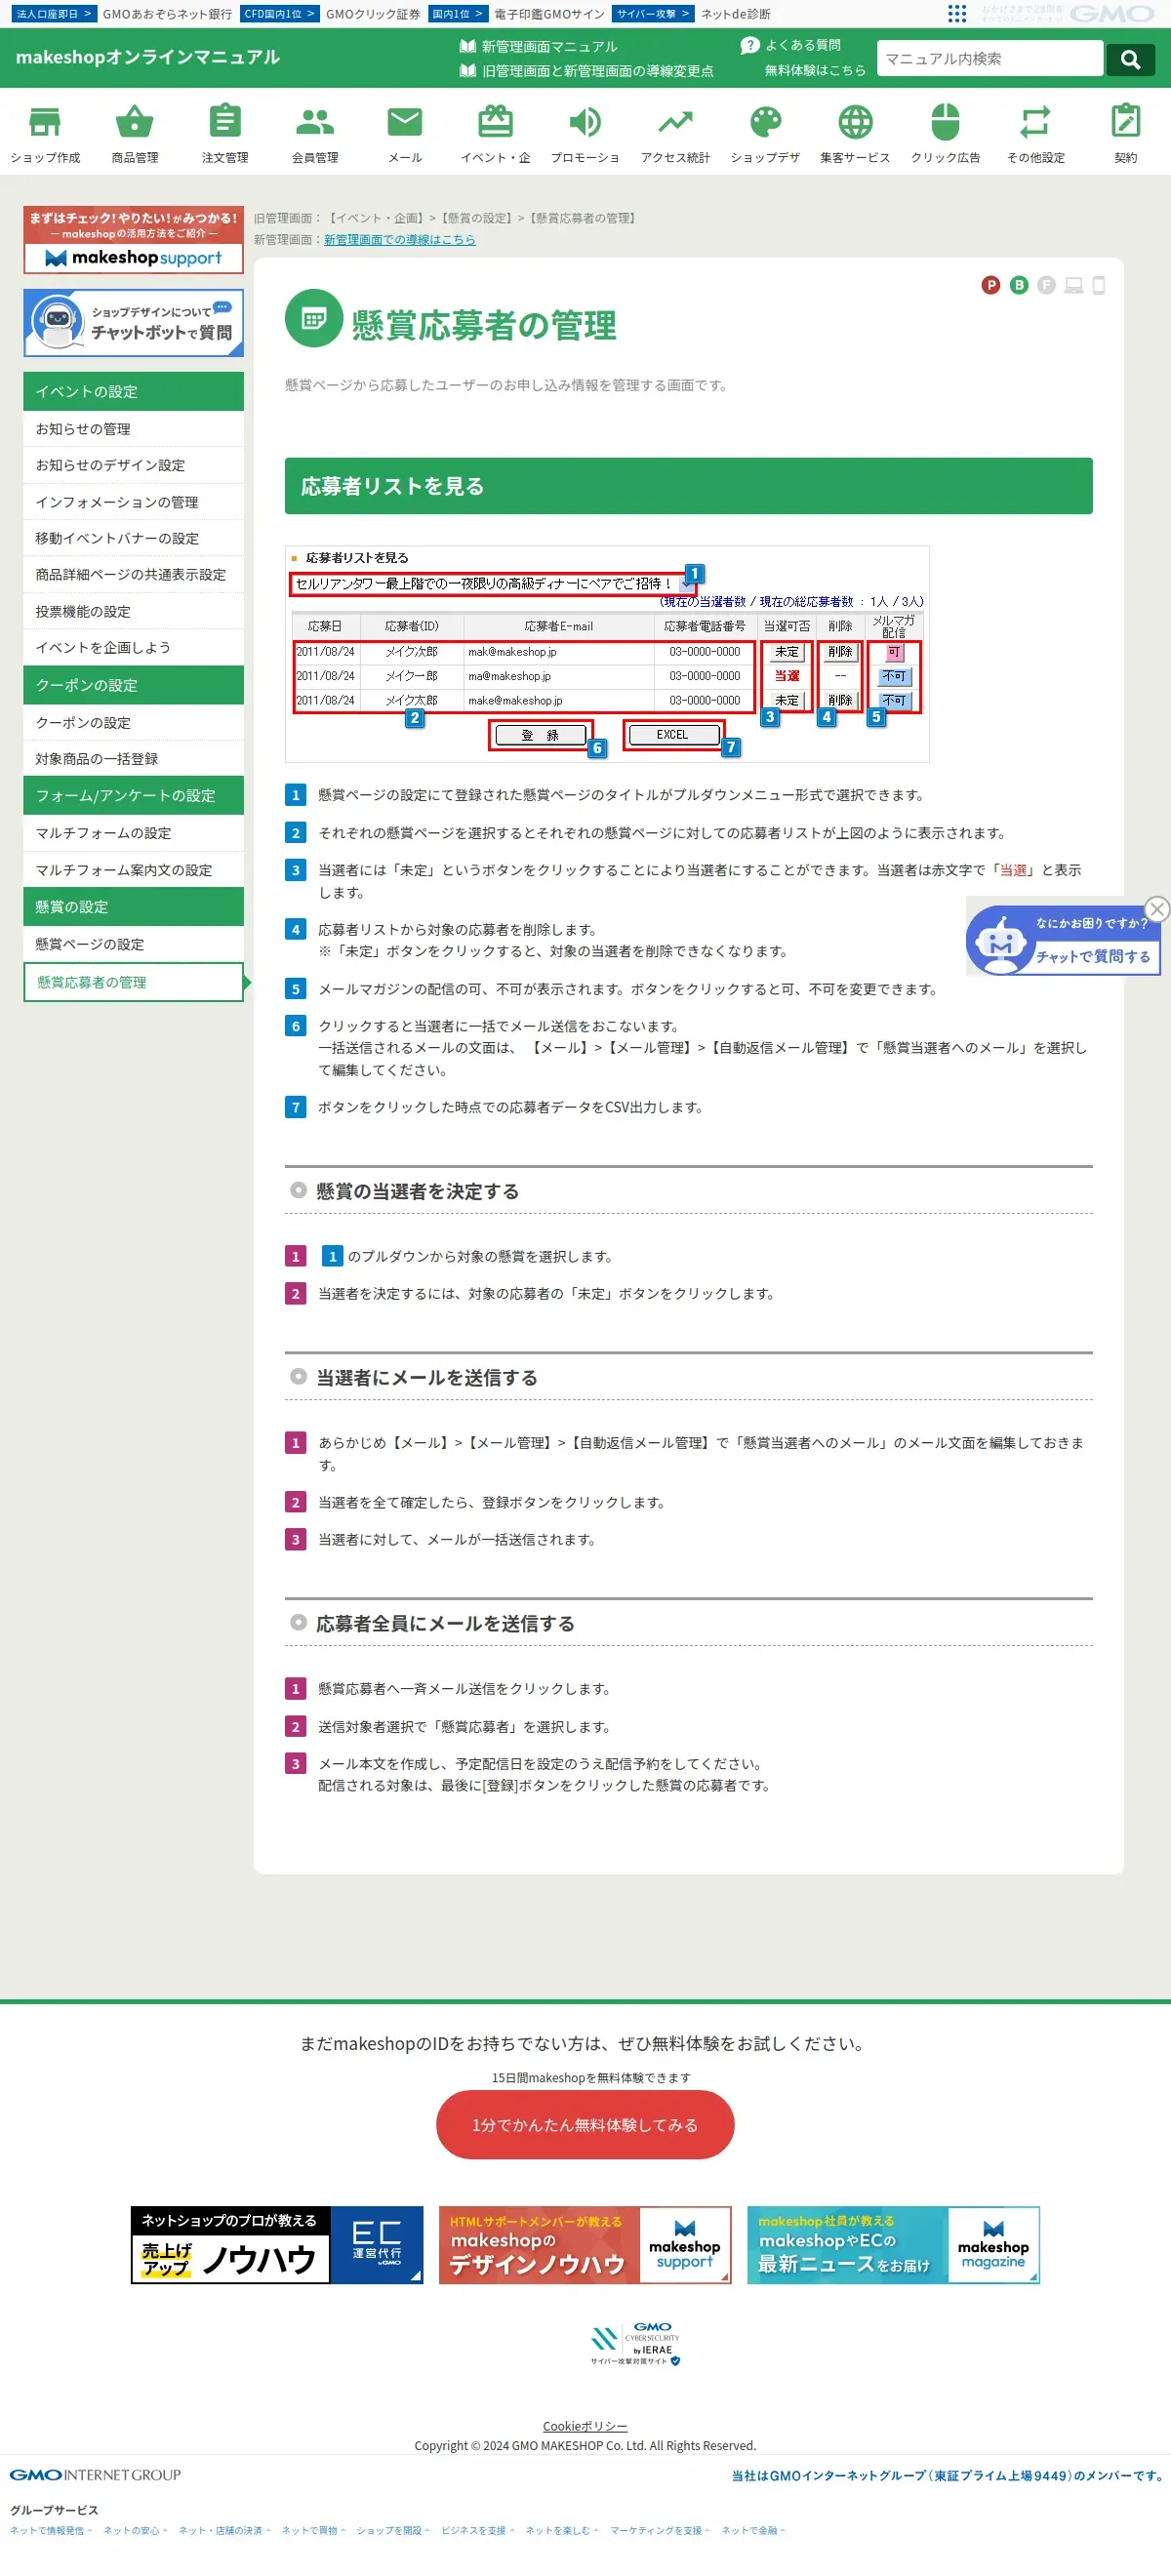Image resolution: width=1171 pixels, height=2576 pixels.
Task: Open the GMO services grid dots icon
Action: pos(957,13)
